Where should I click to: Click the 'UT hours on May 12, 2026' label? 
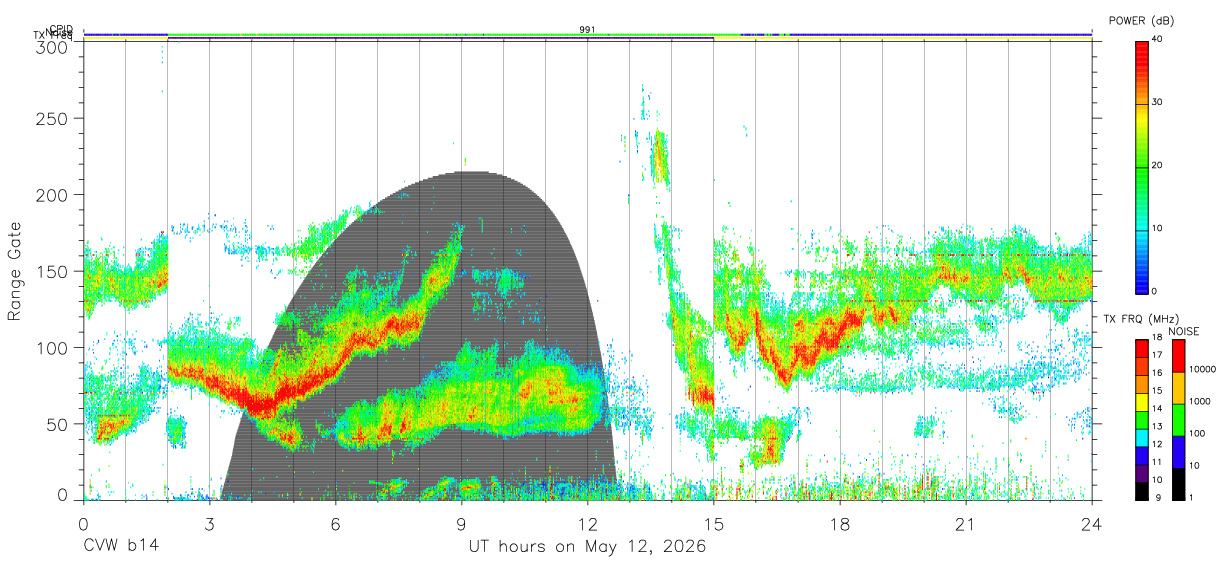tap(587, 547)
